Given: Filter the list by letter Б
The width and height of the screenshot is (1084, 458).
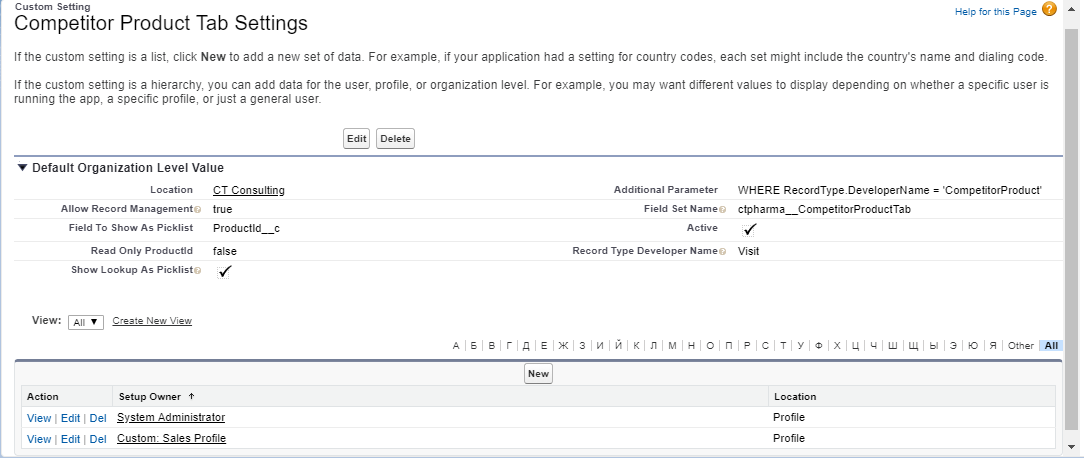Looking at the screenshot, I should (x=473, y=346).
